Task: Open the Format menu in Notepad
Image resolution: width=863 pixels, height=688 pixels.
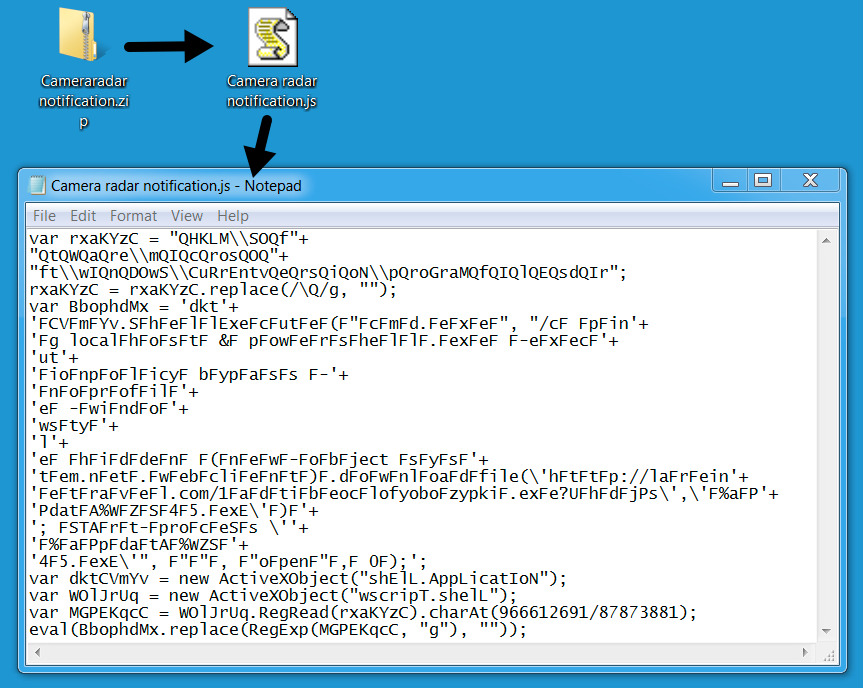Action: tap(133, 216)
